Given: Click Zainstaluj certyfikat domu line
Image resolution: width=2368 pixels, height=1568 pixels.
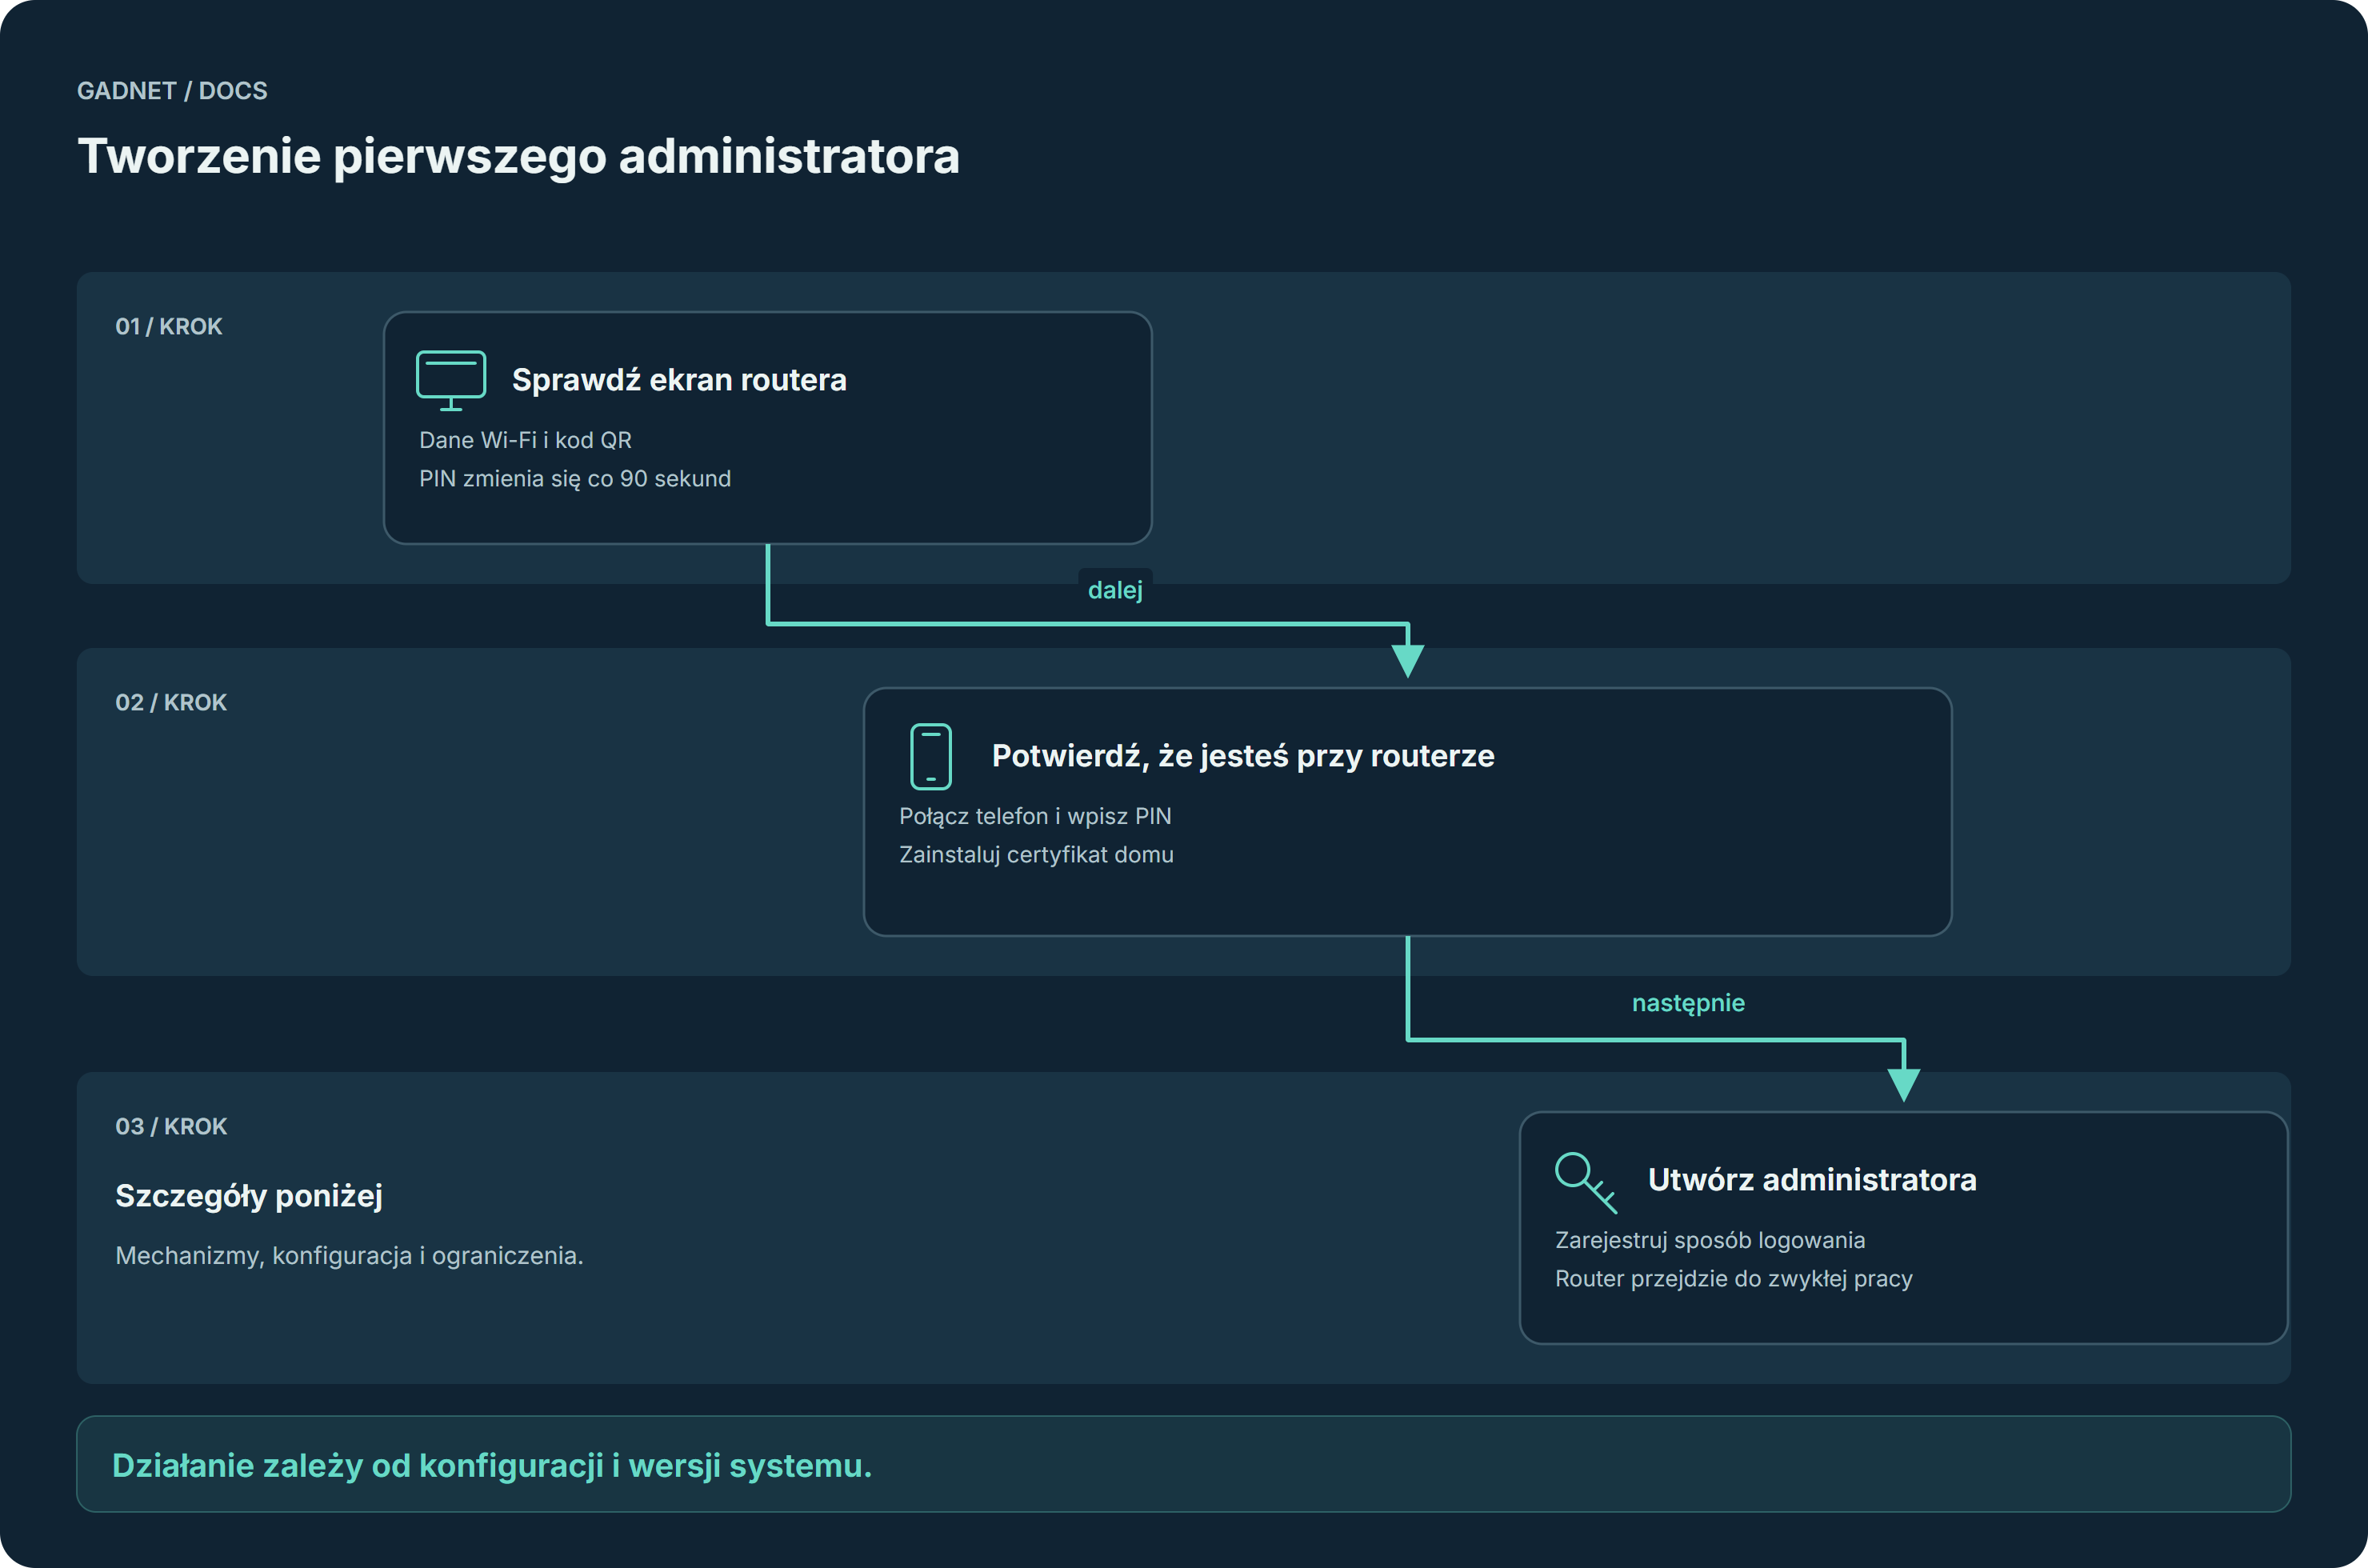Looking at the screenshot, I should click(1036, 855).
